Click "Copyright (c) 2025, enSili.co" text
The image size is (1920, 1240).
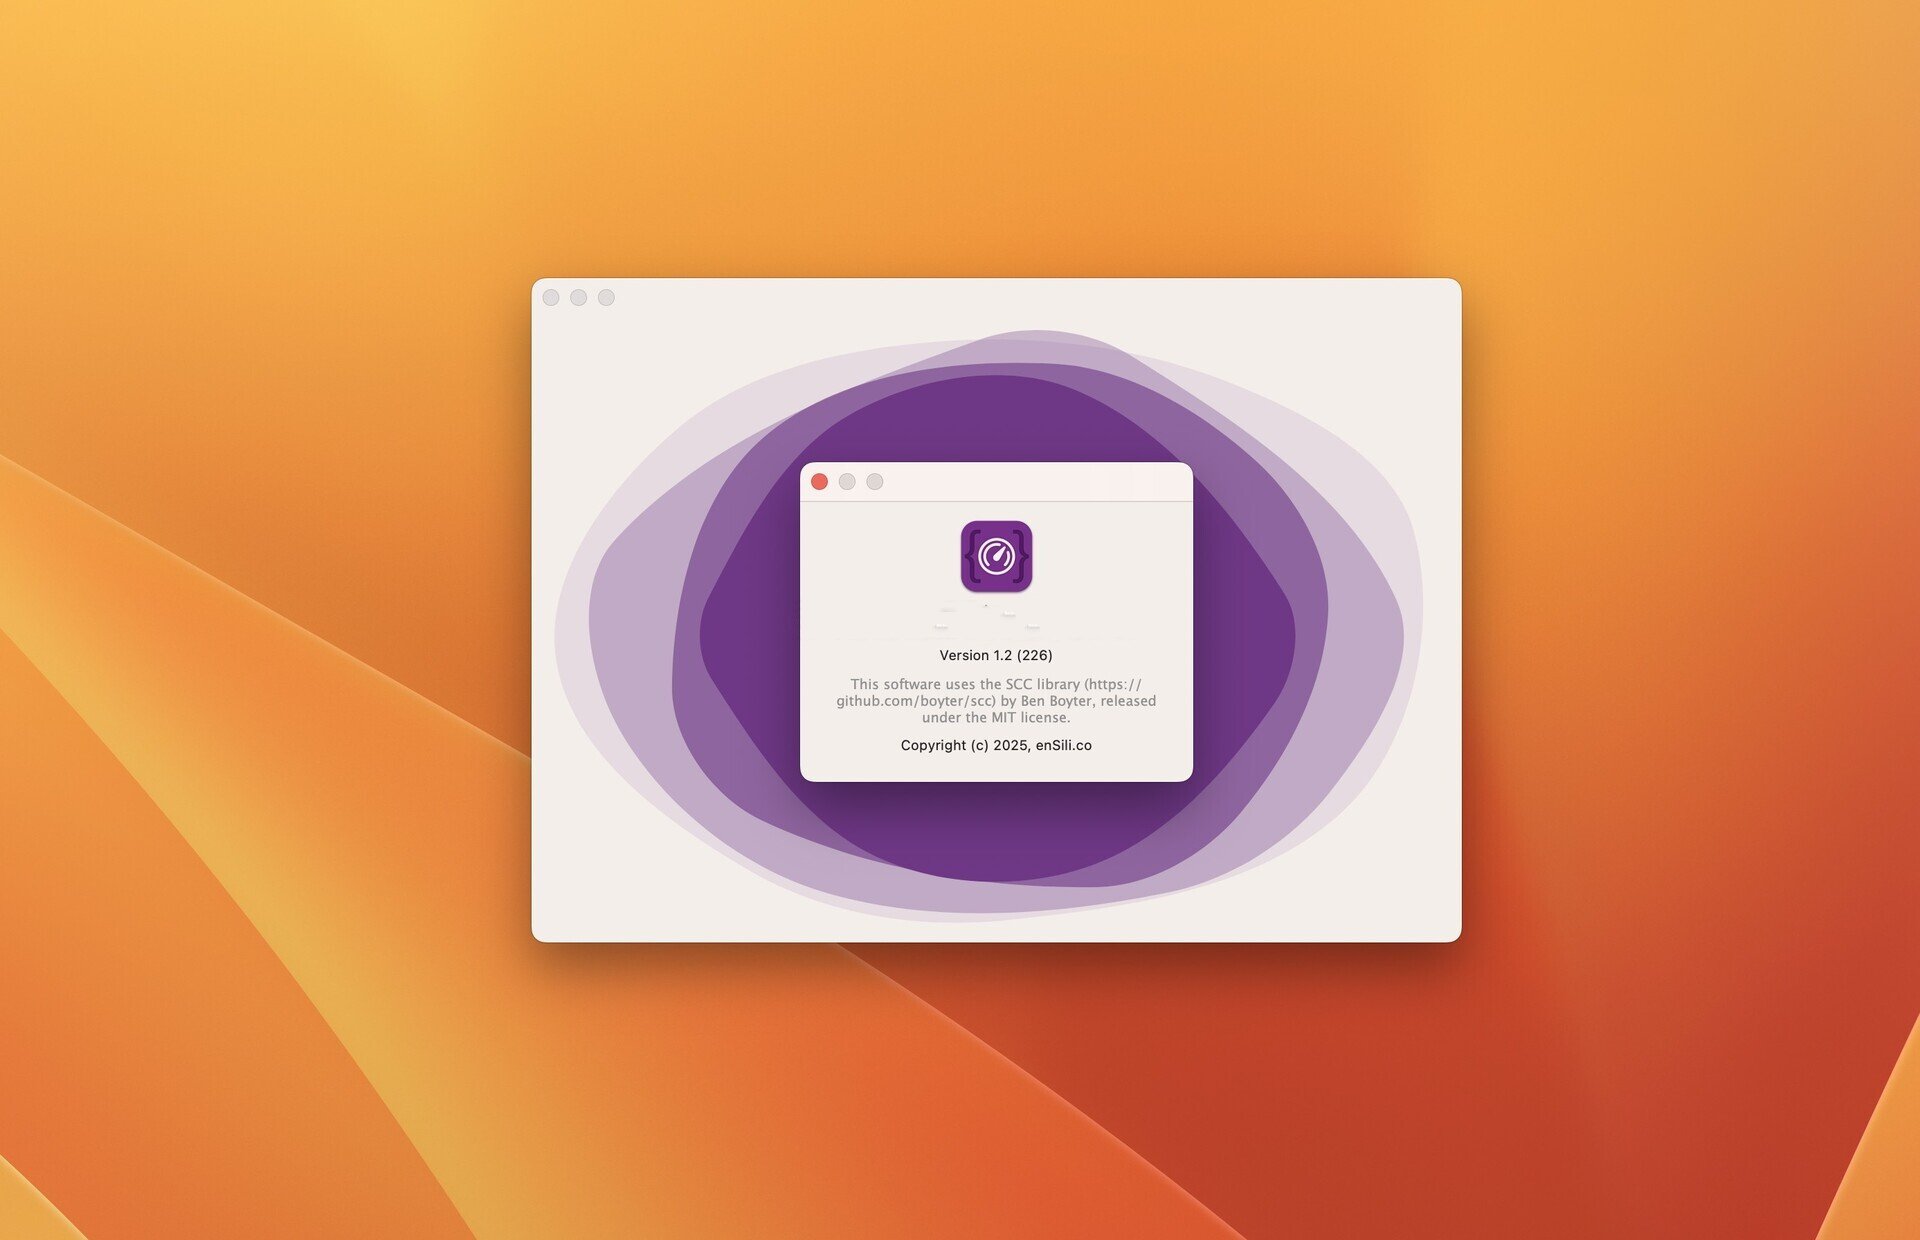pos(996,745)
